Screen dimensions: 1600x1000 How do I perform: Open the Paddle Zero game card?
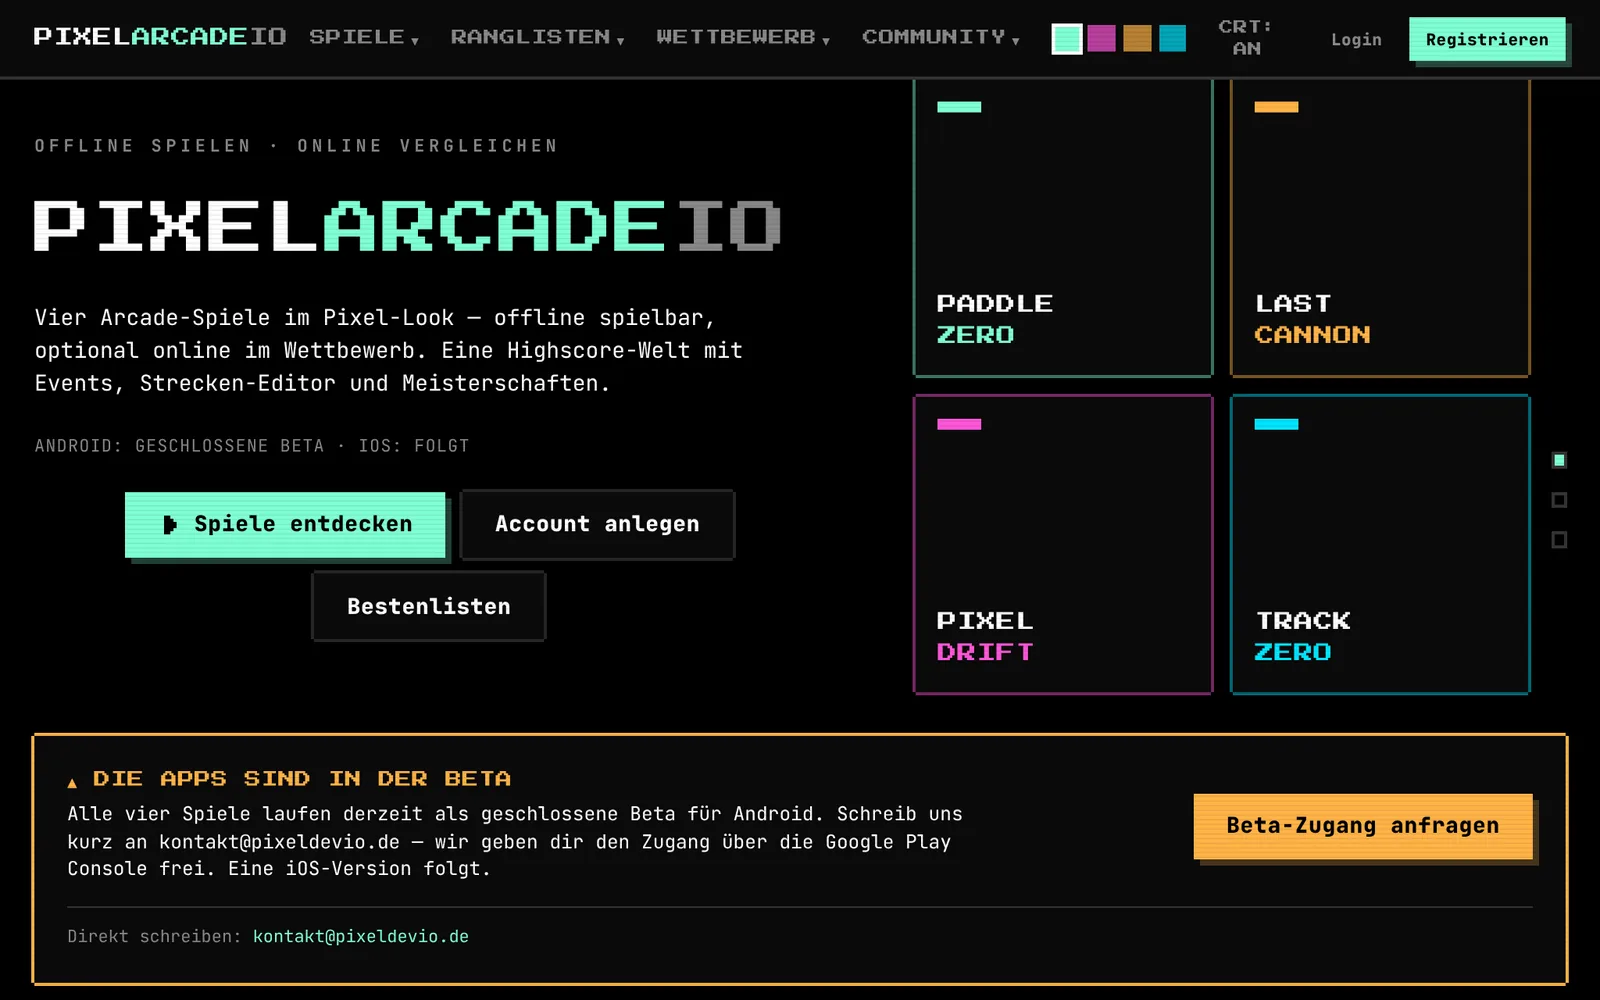[1063, 228]
